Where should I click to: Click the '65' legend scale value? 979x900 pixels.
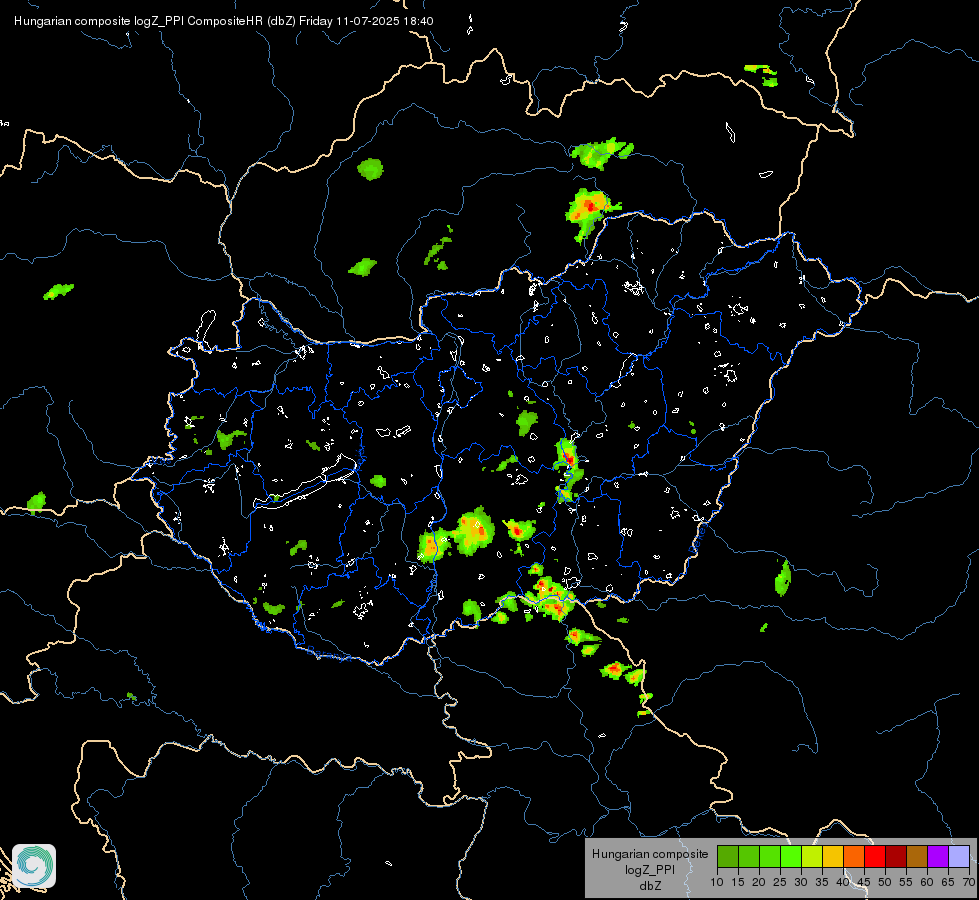click(x=948, y=882)
